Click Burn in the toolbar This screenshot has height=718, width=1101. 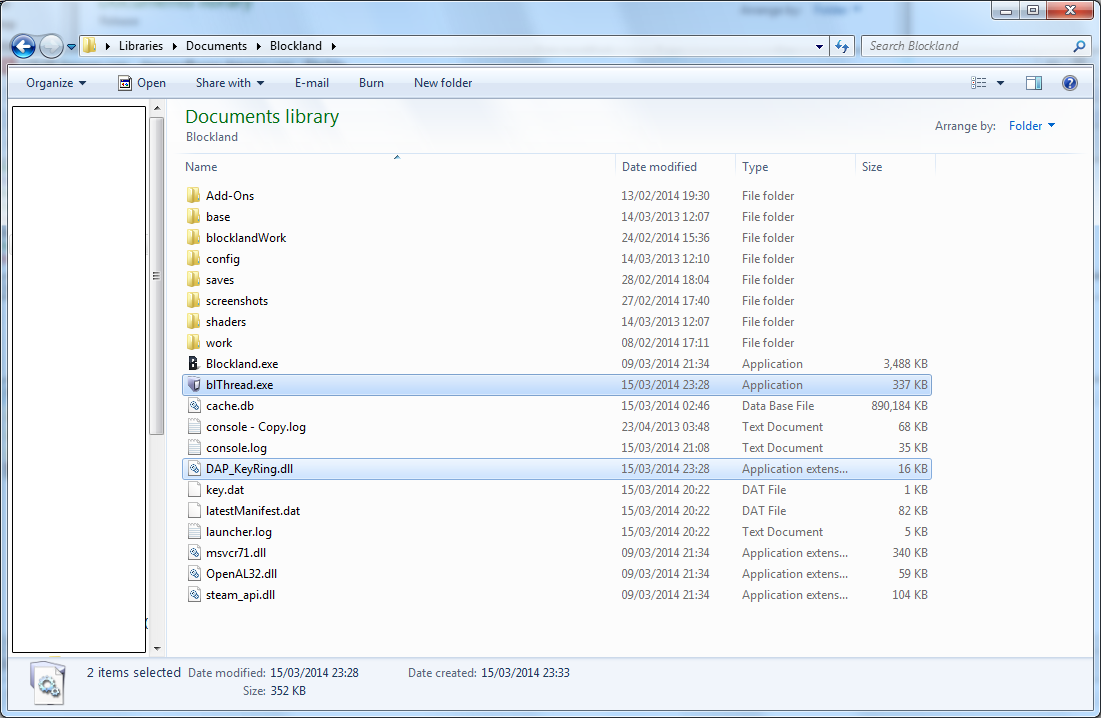point(371,83)
